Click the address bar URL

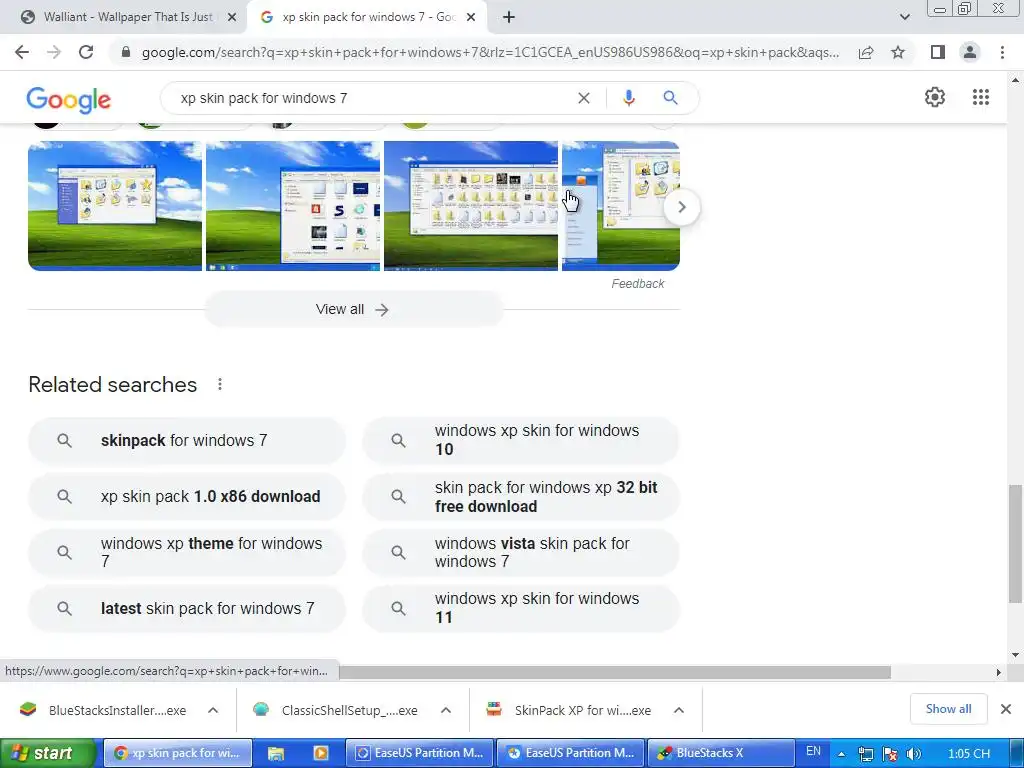490,52
